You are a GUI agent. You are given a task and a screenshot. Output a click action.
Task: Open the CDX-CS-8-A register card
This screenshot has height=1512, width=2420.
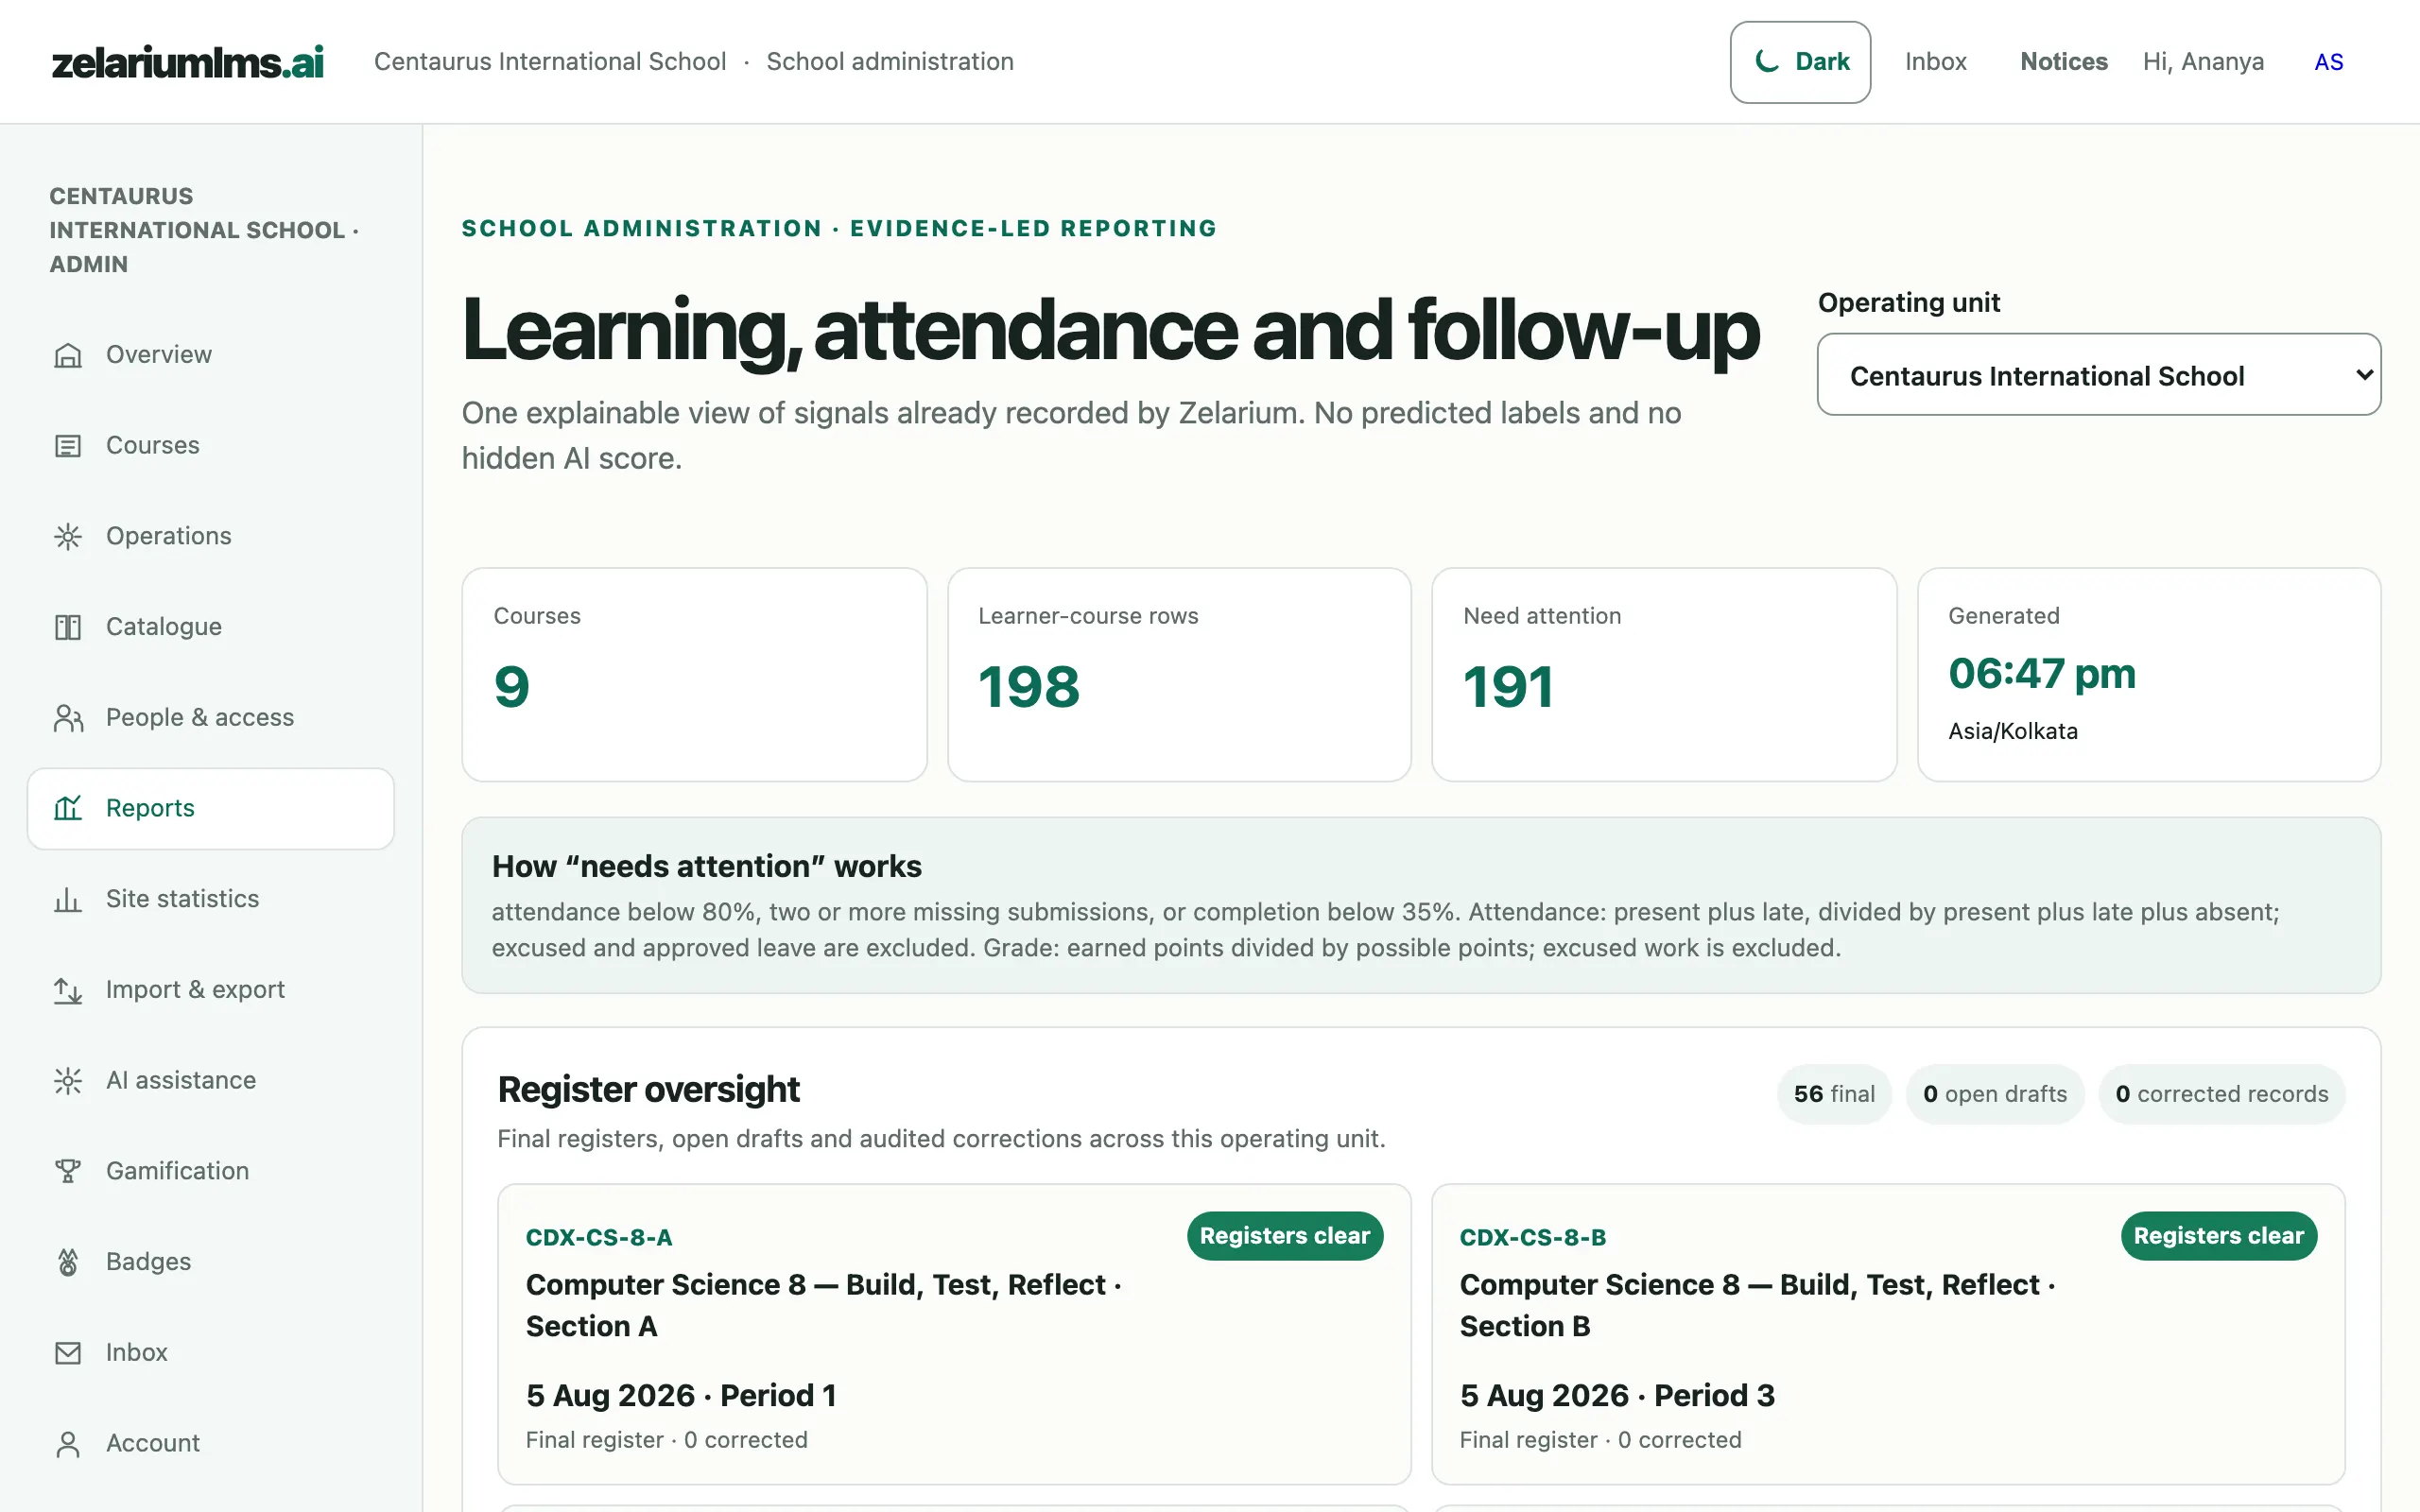tap(954, 1334)
